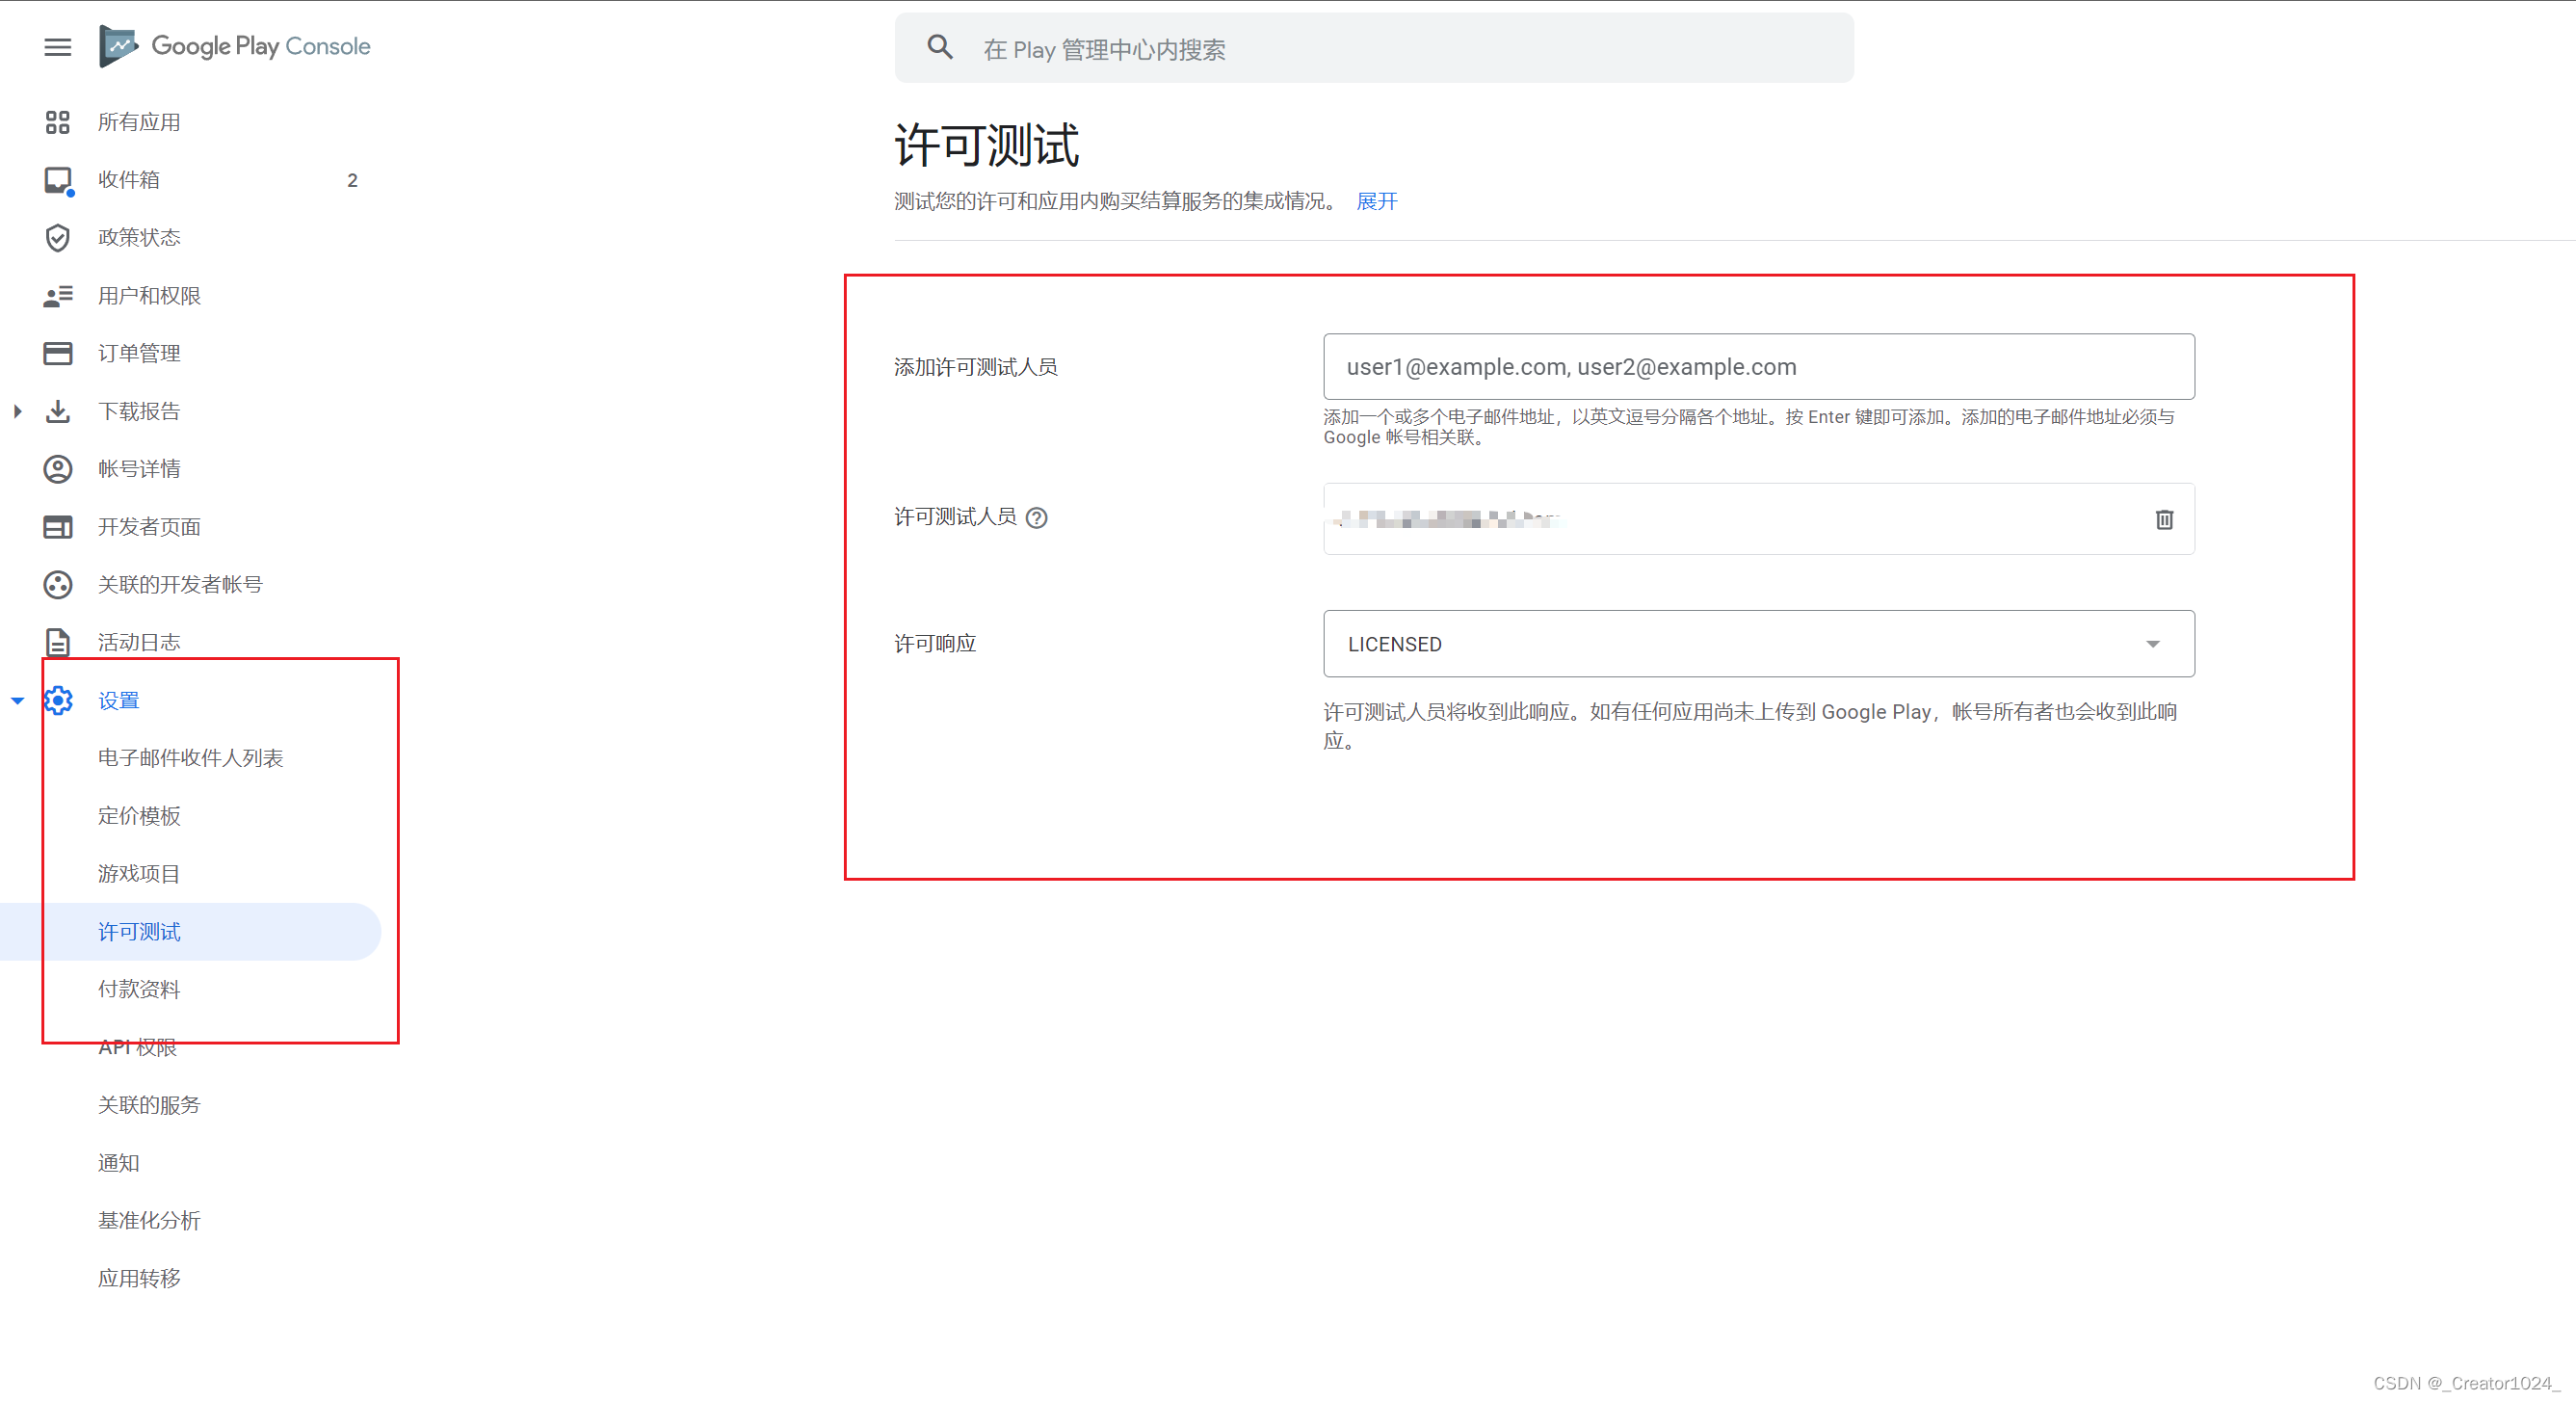The image size is (2576, 1401).
Task: Click the policy status shield icon
Action: pos(57,237)
